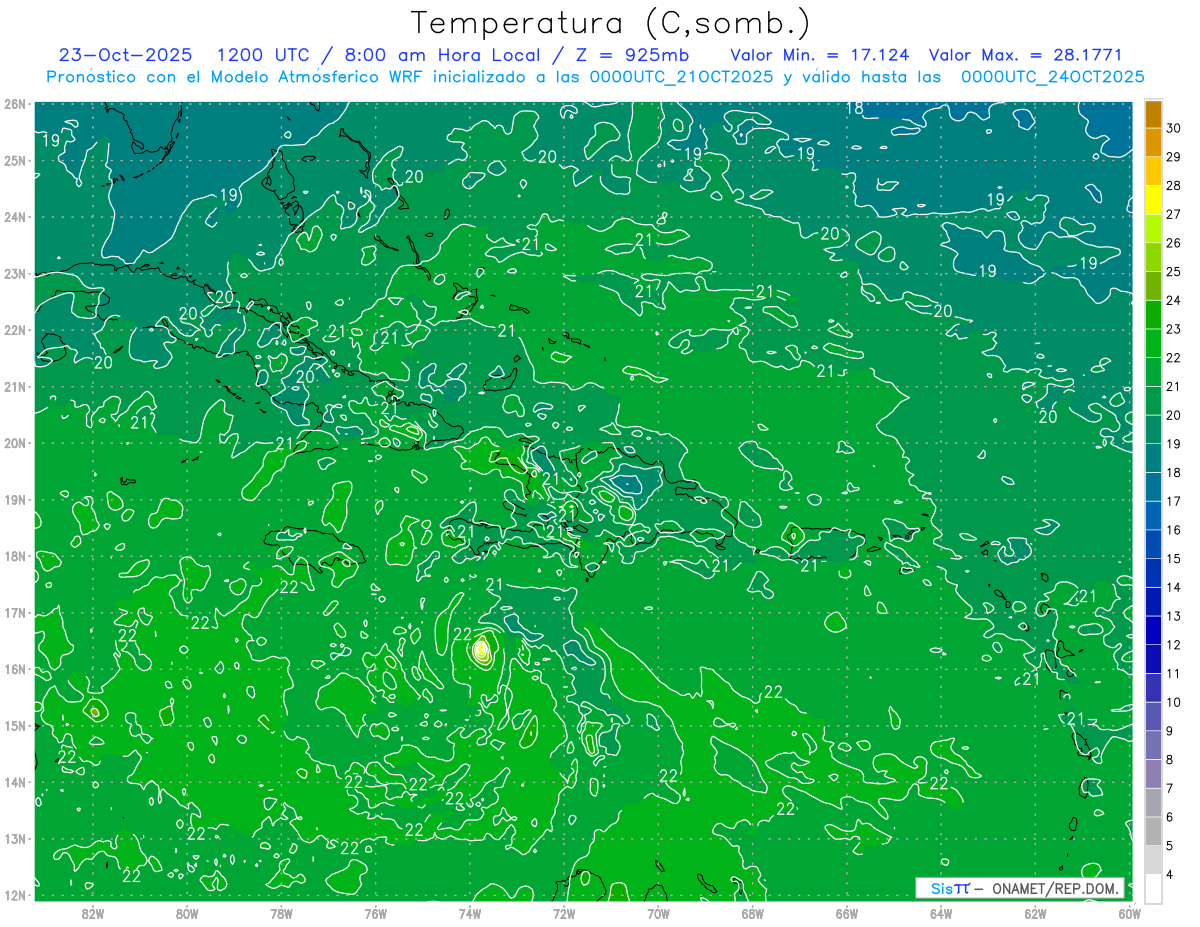
Task: Click the "22N" latitude axis label
Action: pos(15,330)
